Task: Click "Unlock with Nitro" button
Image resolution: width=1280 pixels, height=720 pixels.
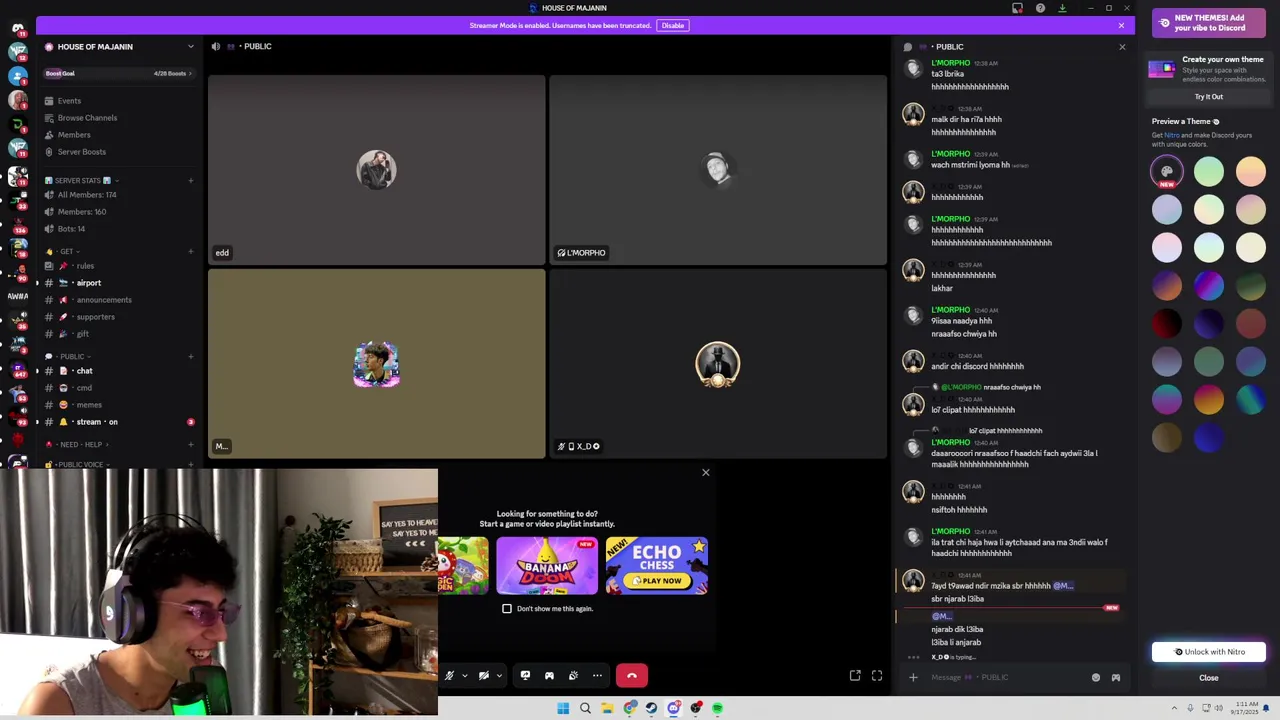Action: [1209, 652]
